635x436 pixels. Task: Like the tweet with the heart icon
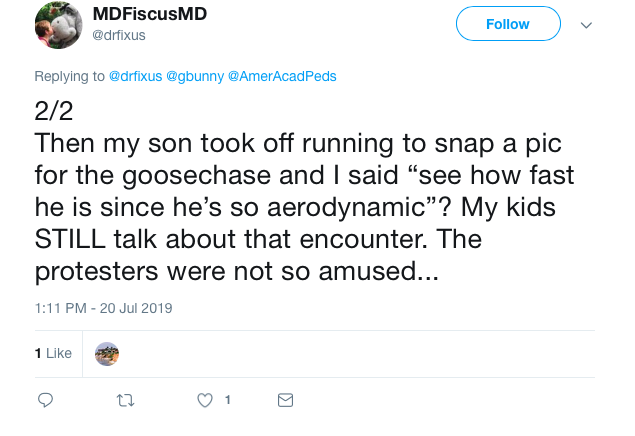tap(205, 400)
